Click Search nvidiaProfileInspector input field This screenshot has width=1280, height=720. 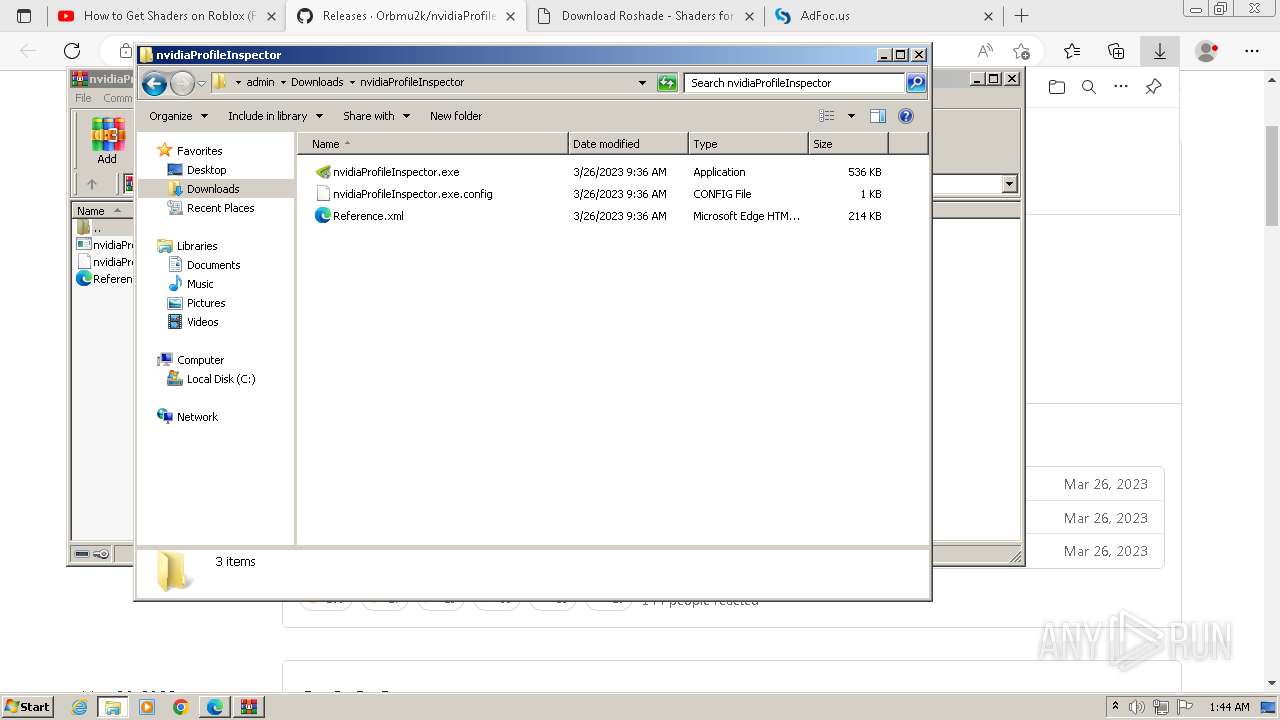click(x=795, y=83)
